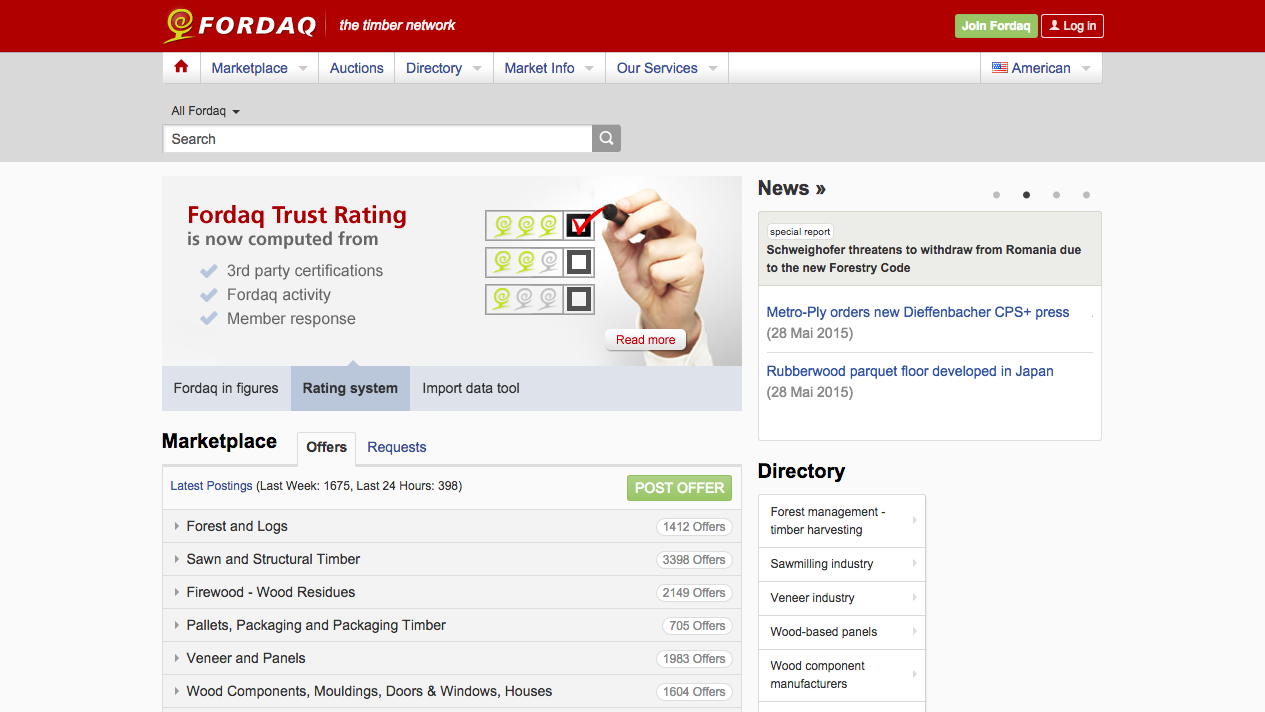The width and height of the screenshot is (1265, 712).
Task: Click the American flag icon
Action: [999, 68]
